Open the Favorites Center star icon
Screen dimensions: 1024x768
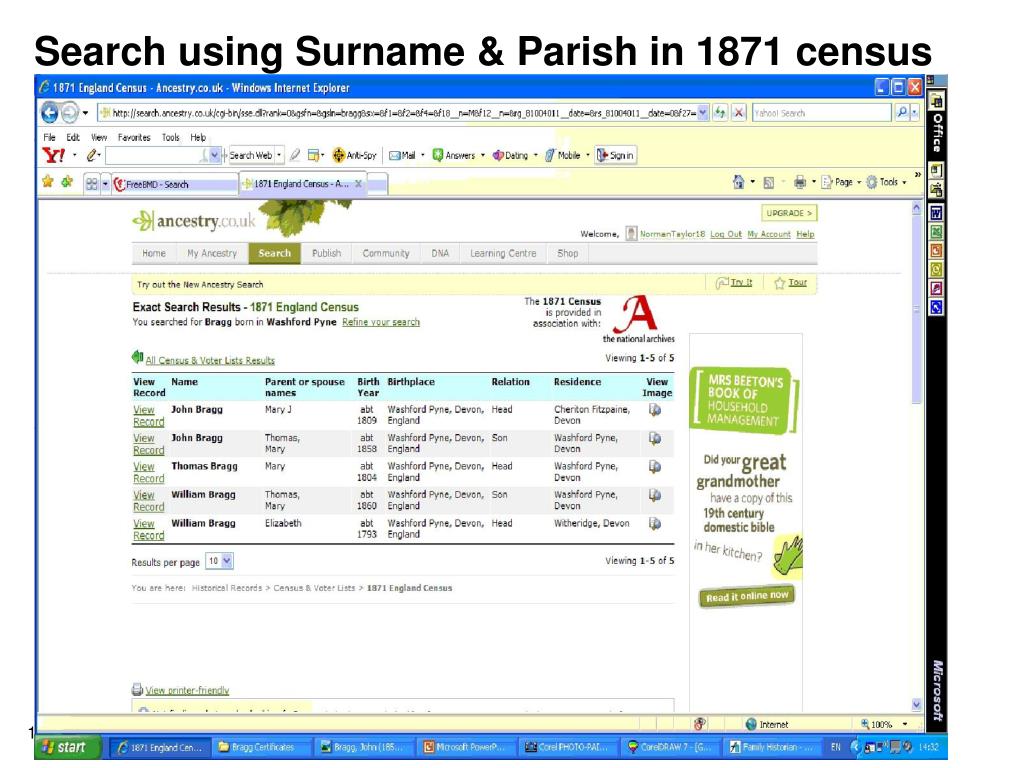[48, 182]
